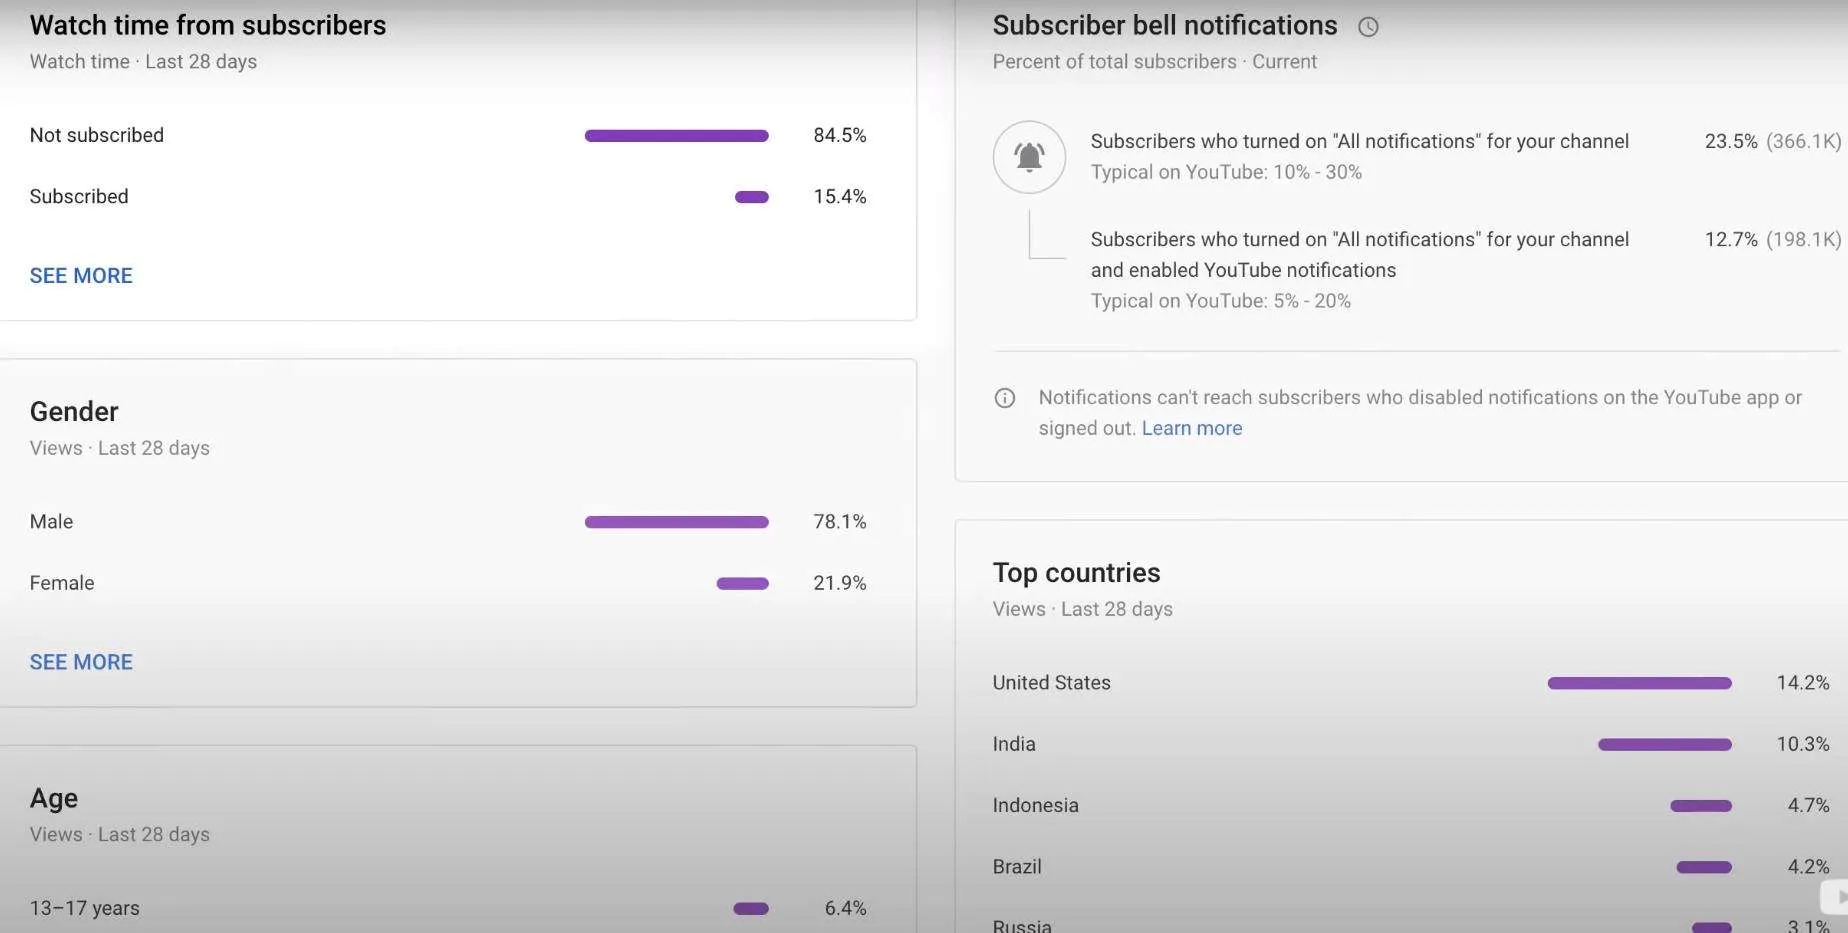Click the United States row label

1052,682
